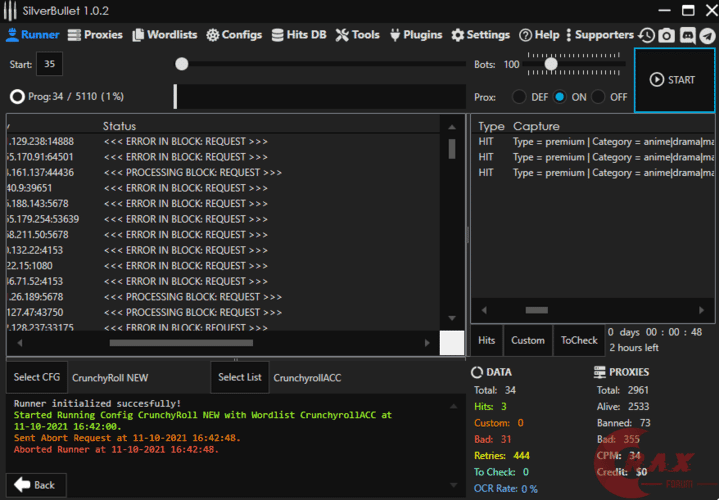
Task: Click the Select List button
Action: (240, 377)
